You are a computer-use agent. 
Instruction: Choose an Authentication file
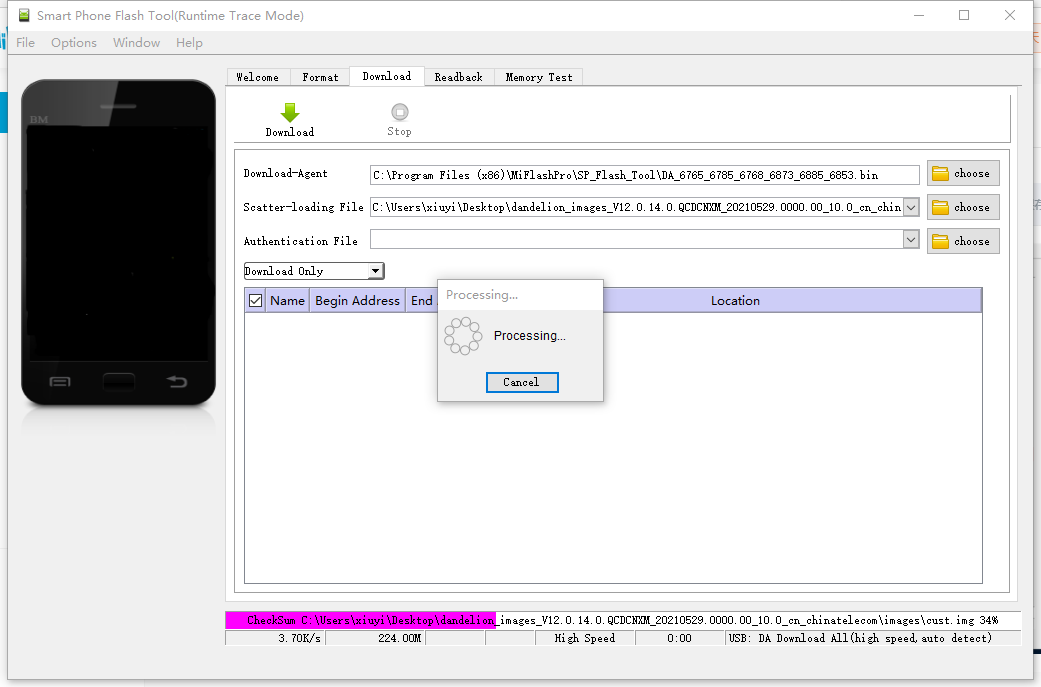click(x=963, y=241)
